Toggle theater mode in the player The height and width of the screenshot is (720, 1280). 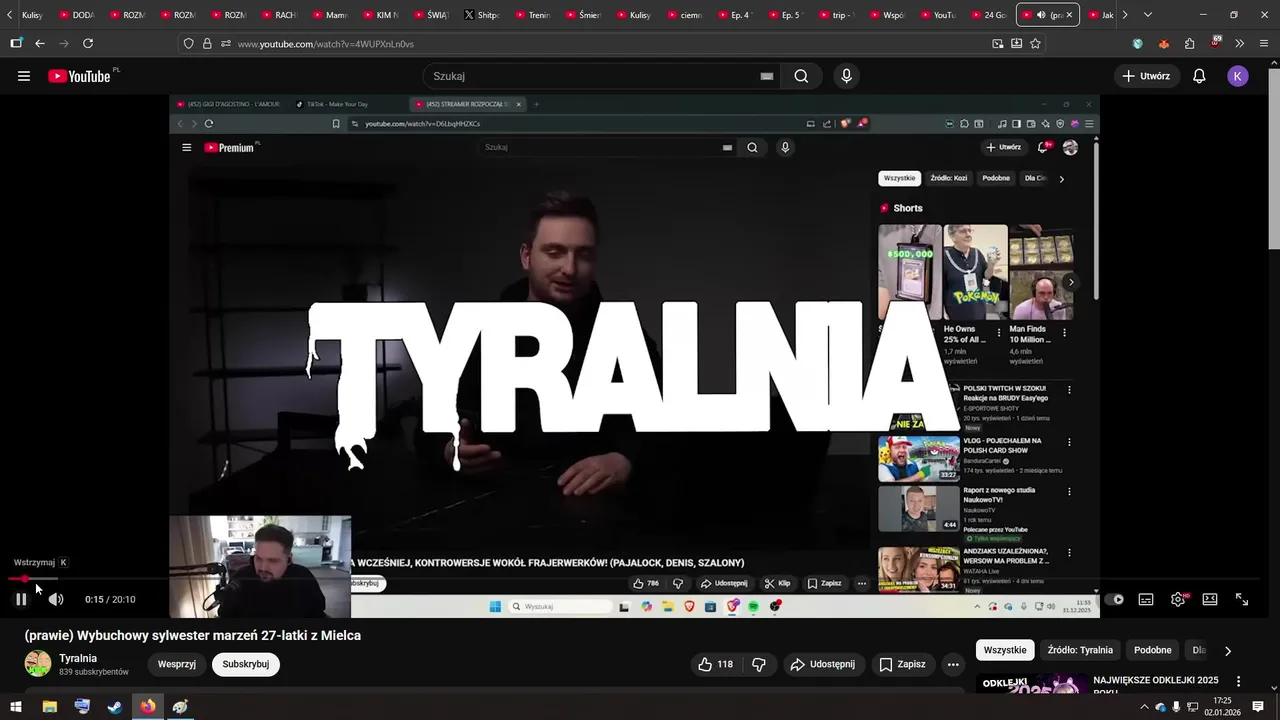(1210, 599)
